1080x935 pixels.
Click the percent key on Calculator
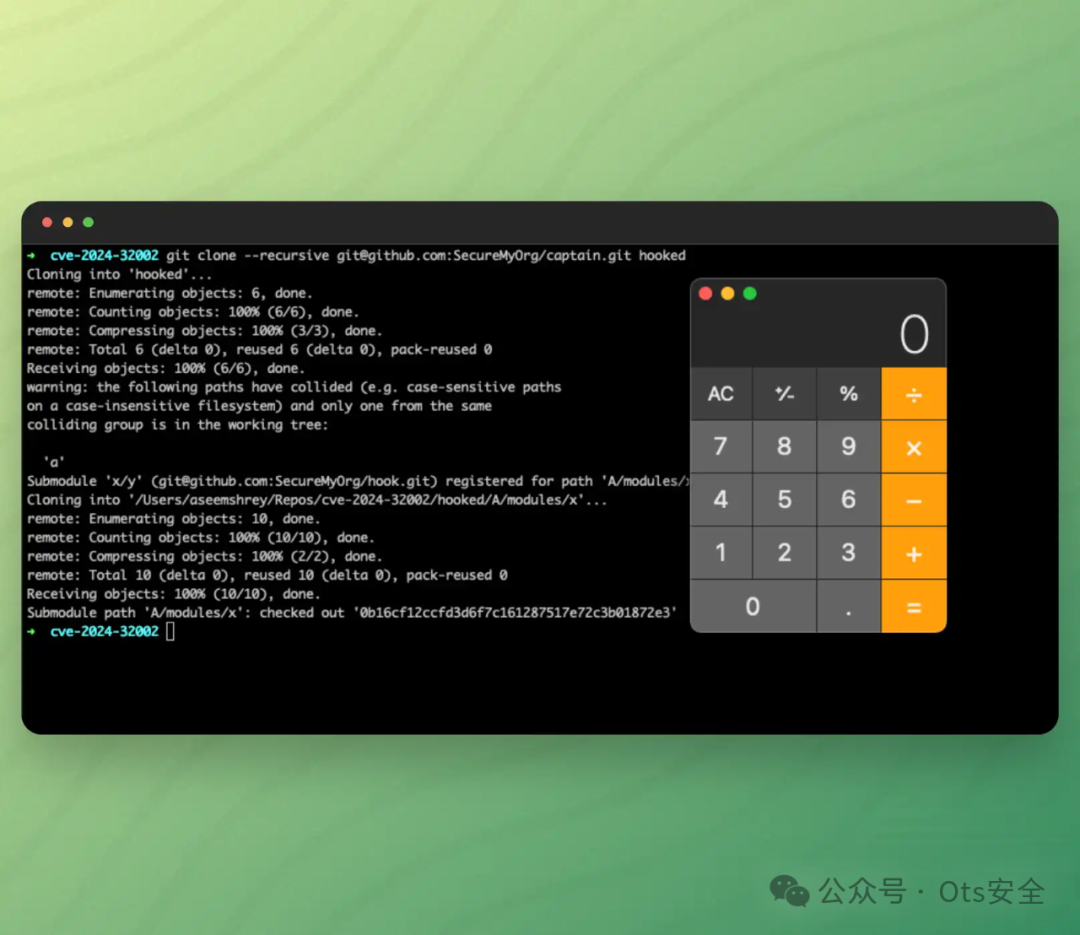click(x=849, y=394)
